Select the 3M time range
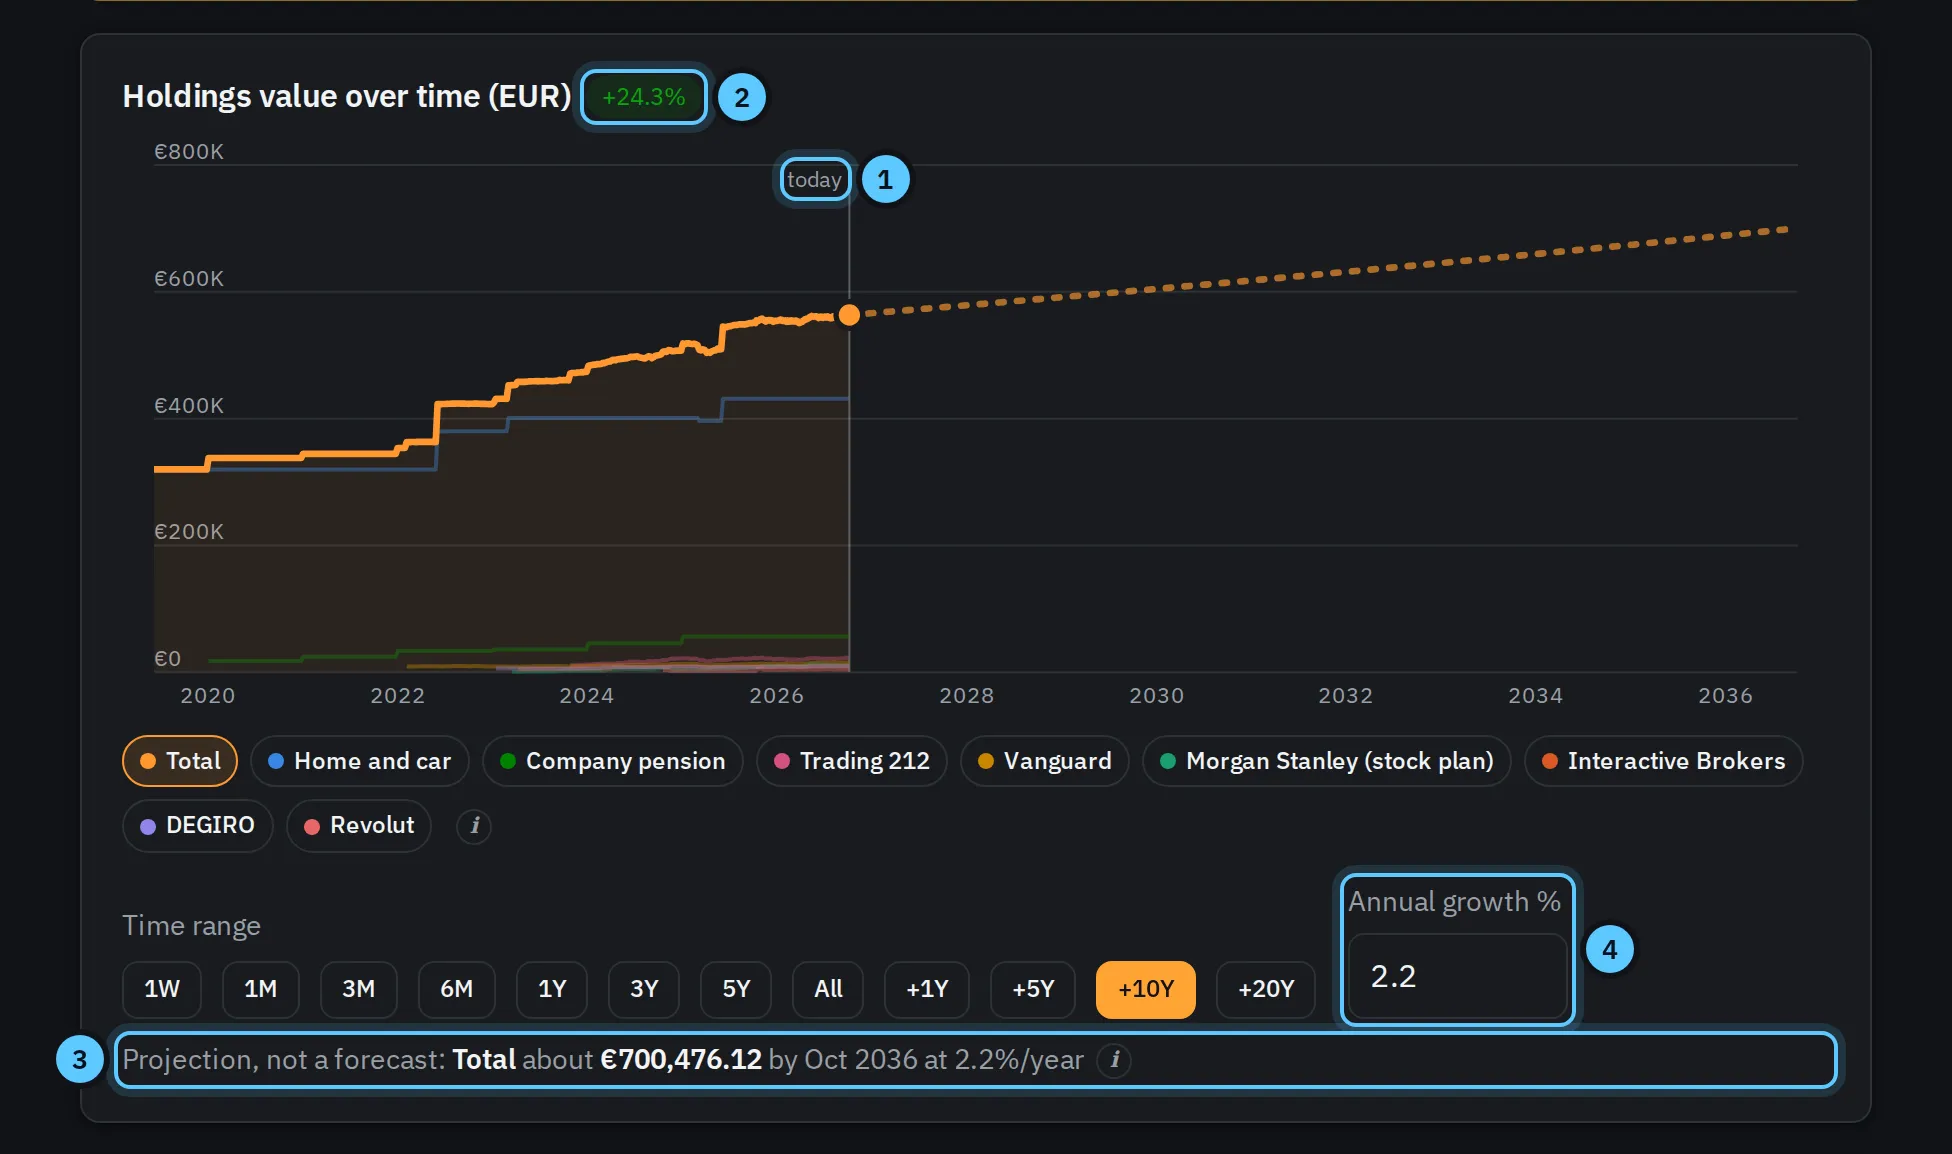The height and width of the screenshot is (1154, 1952). [x=359, y=990]
